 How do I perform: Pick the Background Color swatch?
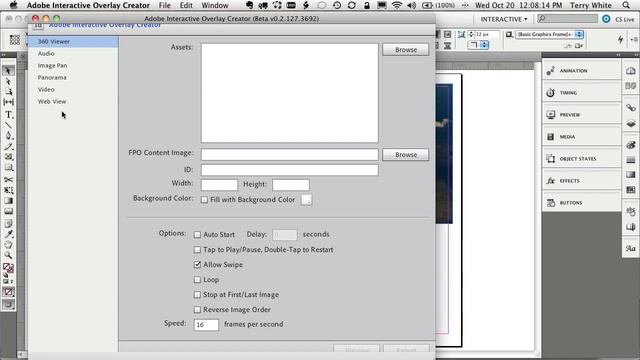tap(306, 200)
